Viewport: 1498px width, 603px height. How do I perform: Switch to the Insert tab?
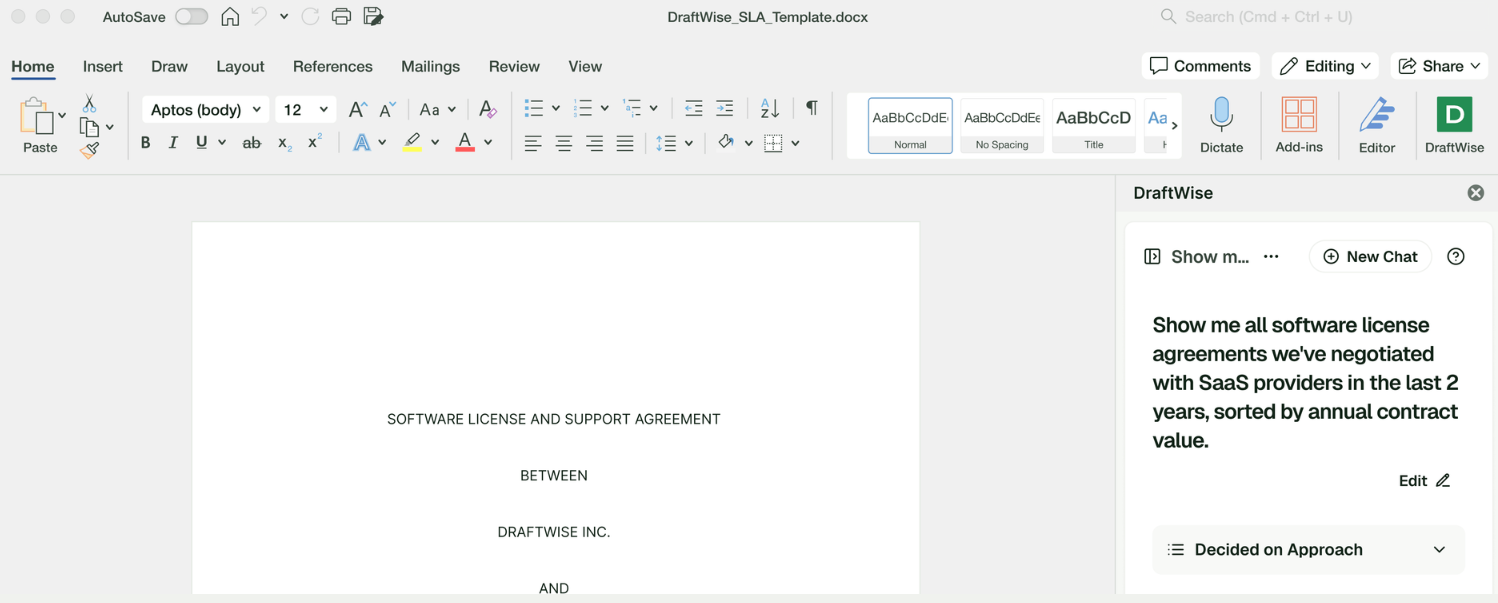[103, 66]
